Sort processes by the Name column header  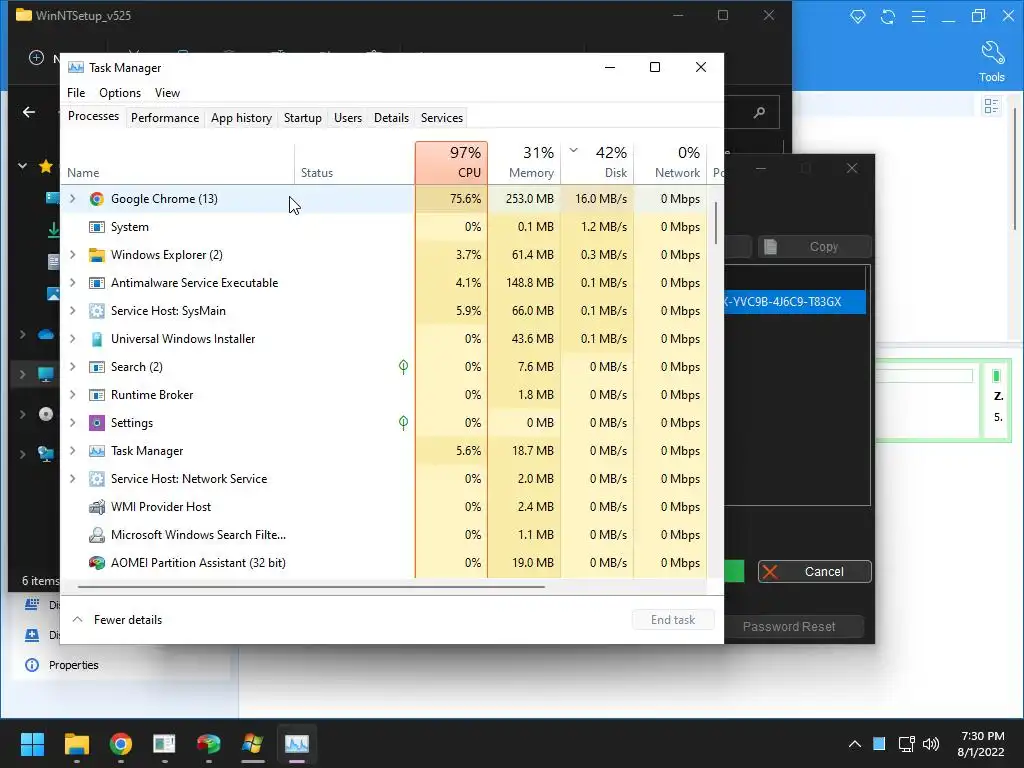(x=178, y=163)
